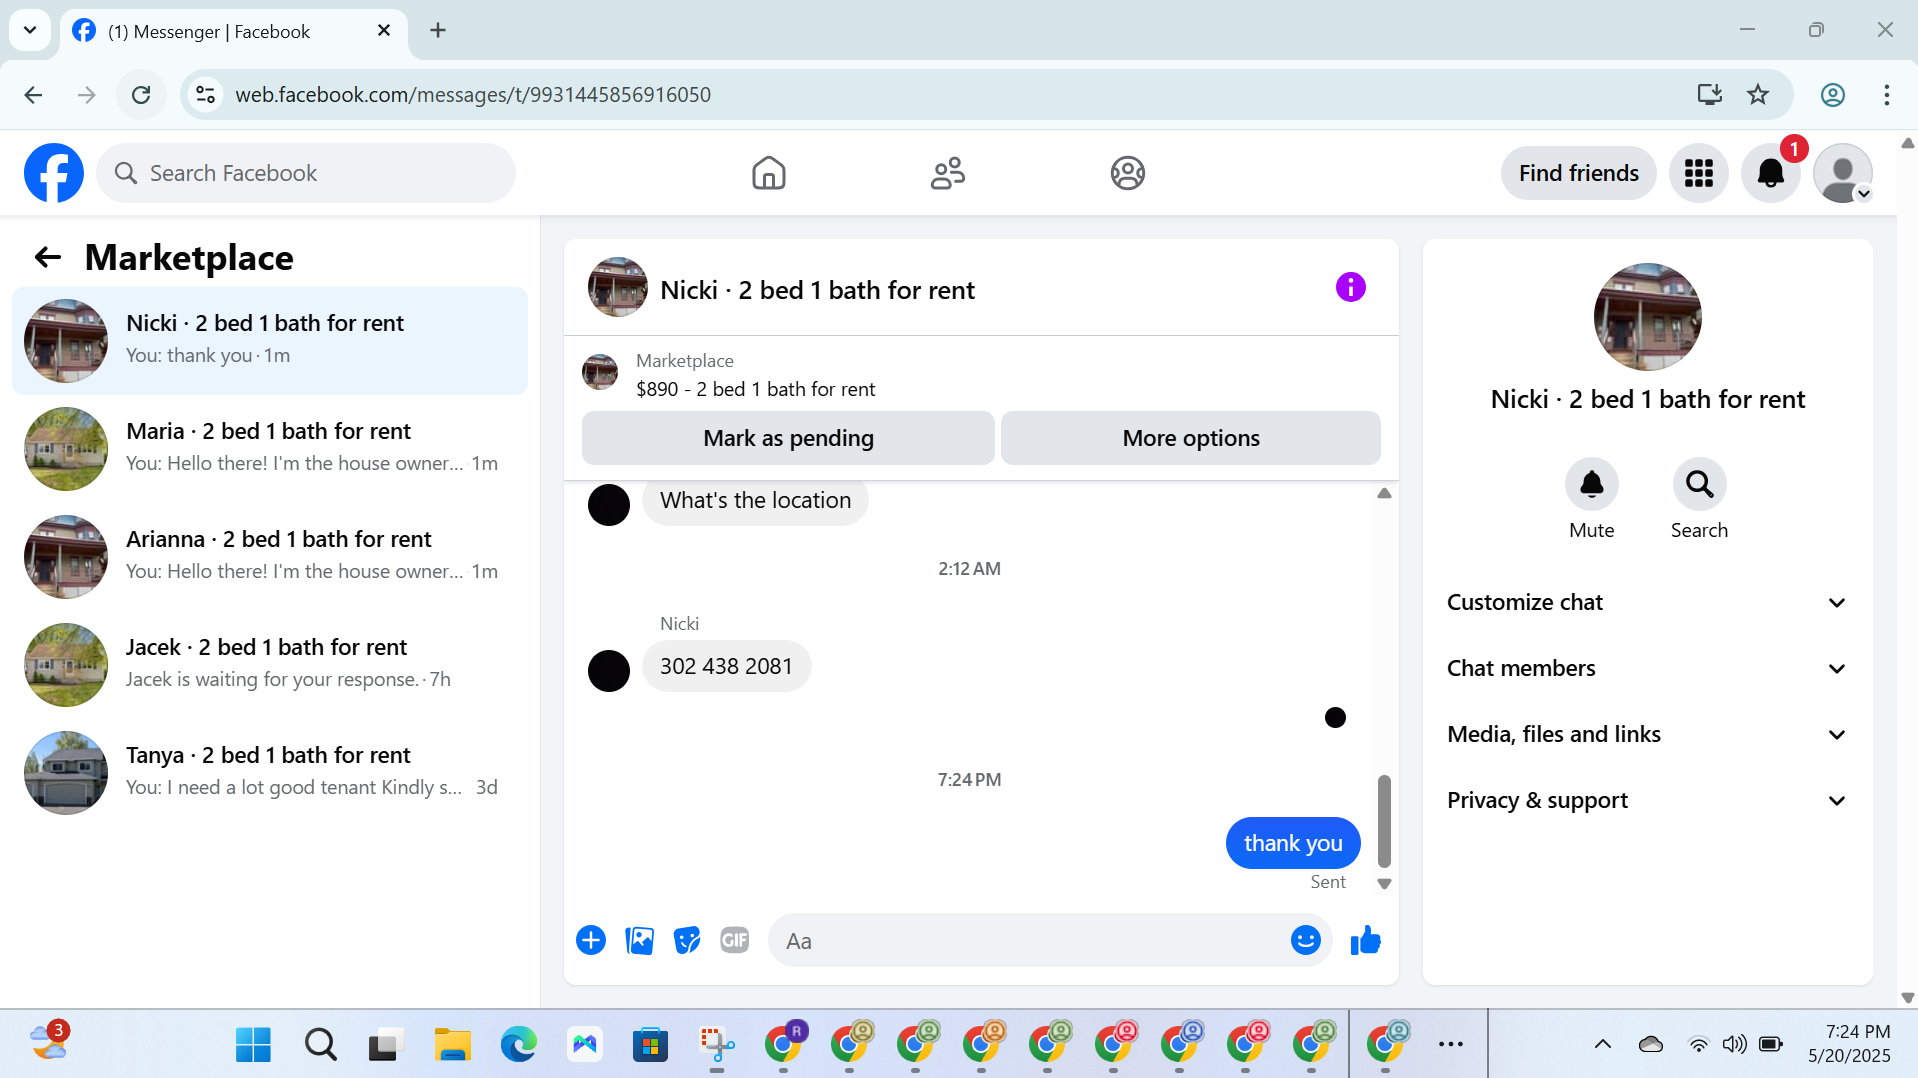
Task: Click the Mark as pending button
Action: pos(788,438)
